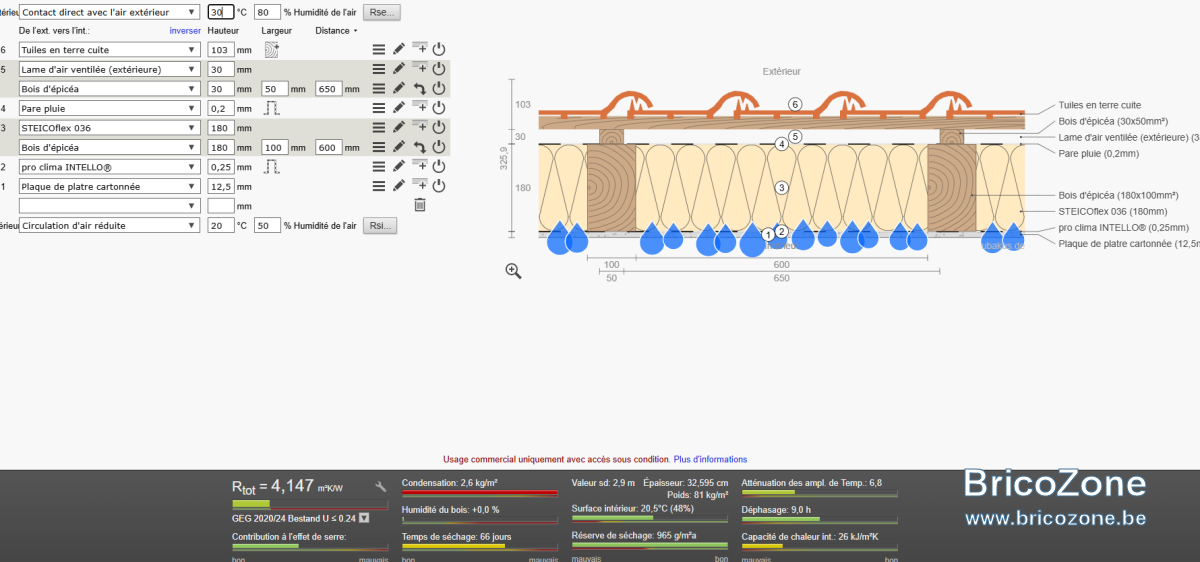Open the GEG 2020/24 Bestand standard selector

pos(364,518)
